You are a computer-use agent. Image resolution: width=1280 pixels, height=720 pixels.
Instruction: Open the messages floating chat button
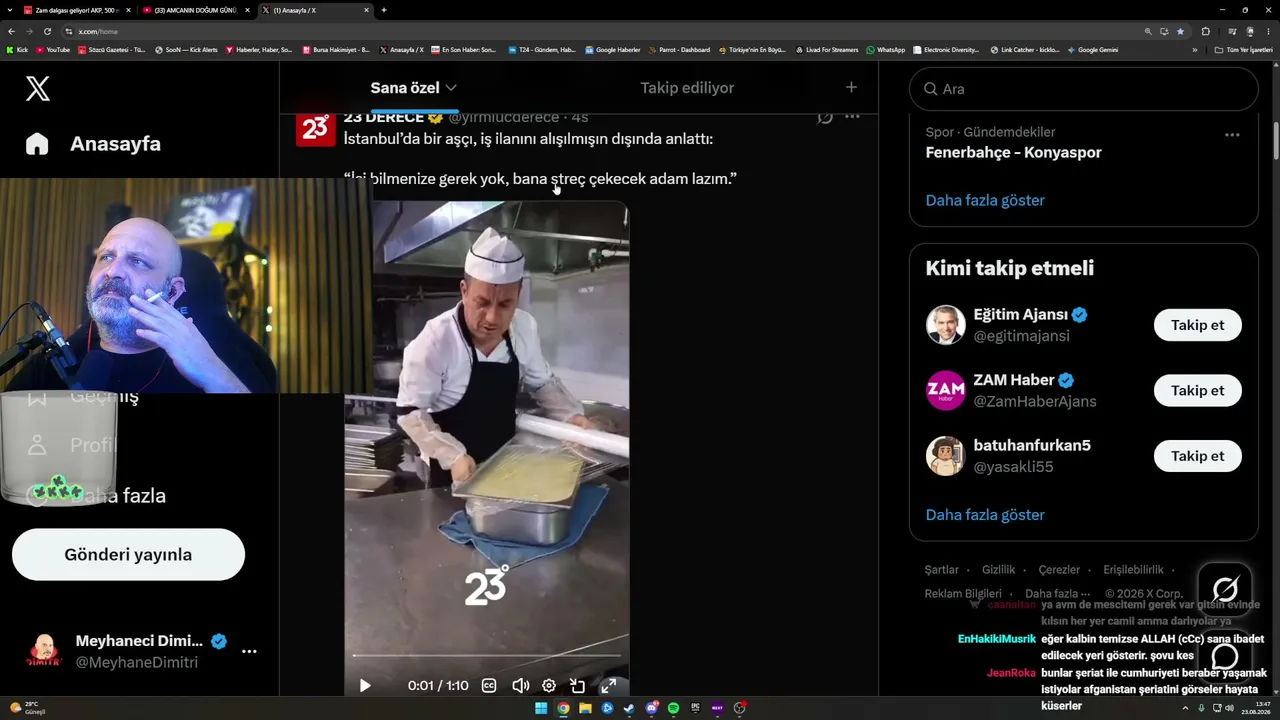pyautogui.click(x=1225, y=655)
